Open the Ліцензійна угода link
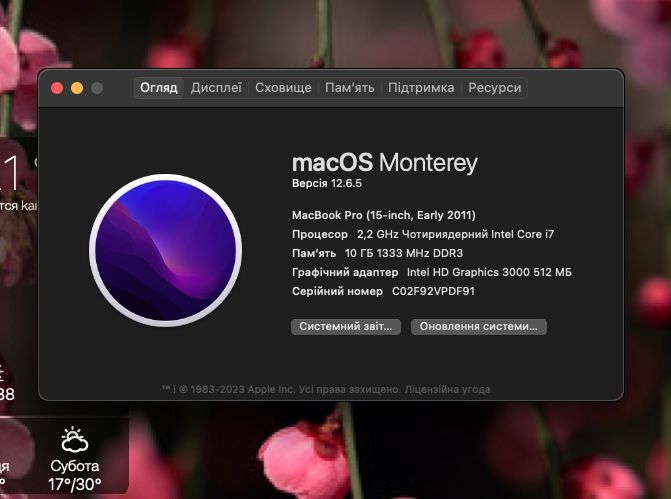 point(447,389)
